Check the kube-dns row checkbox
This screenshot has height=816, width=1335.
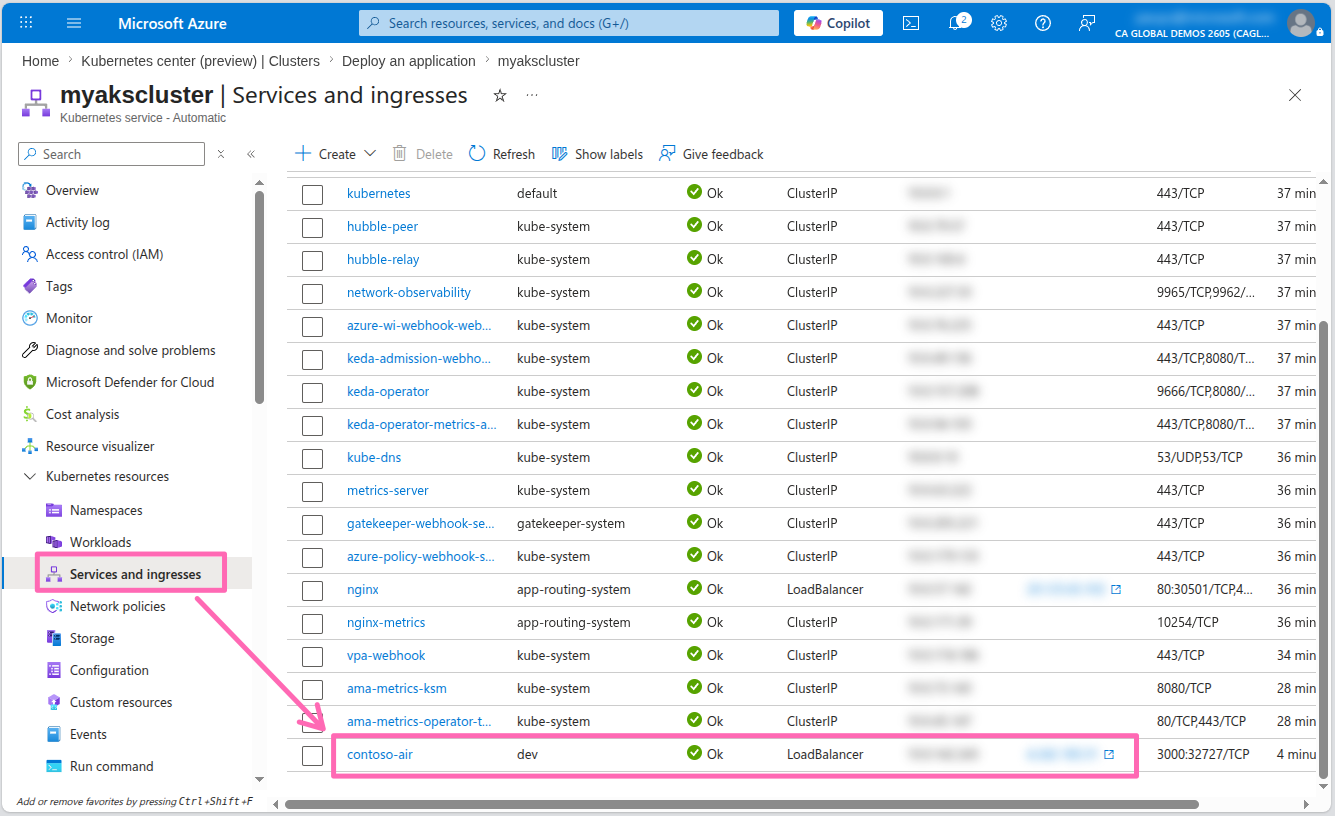click(312, 458)
